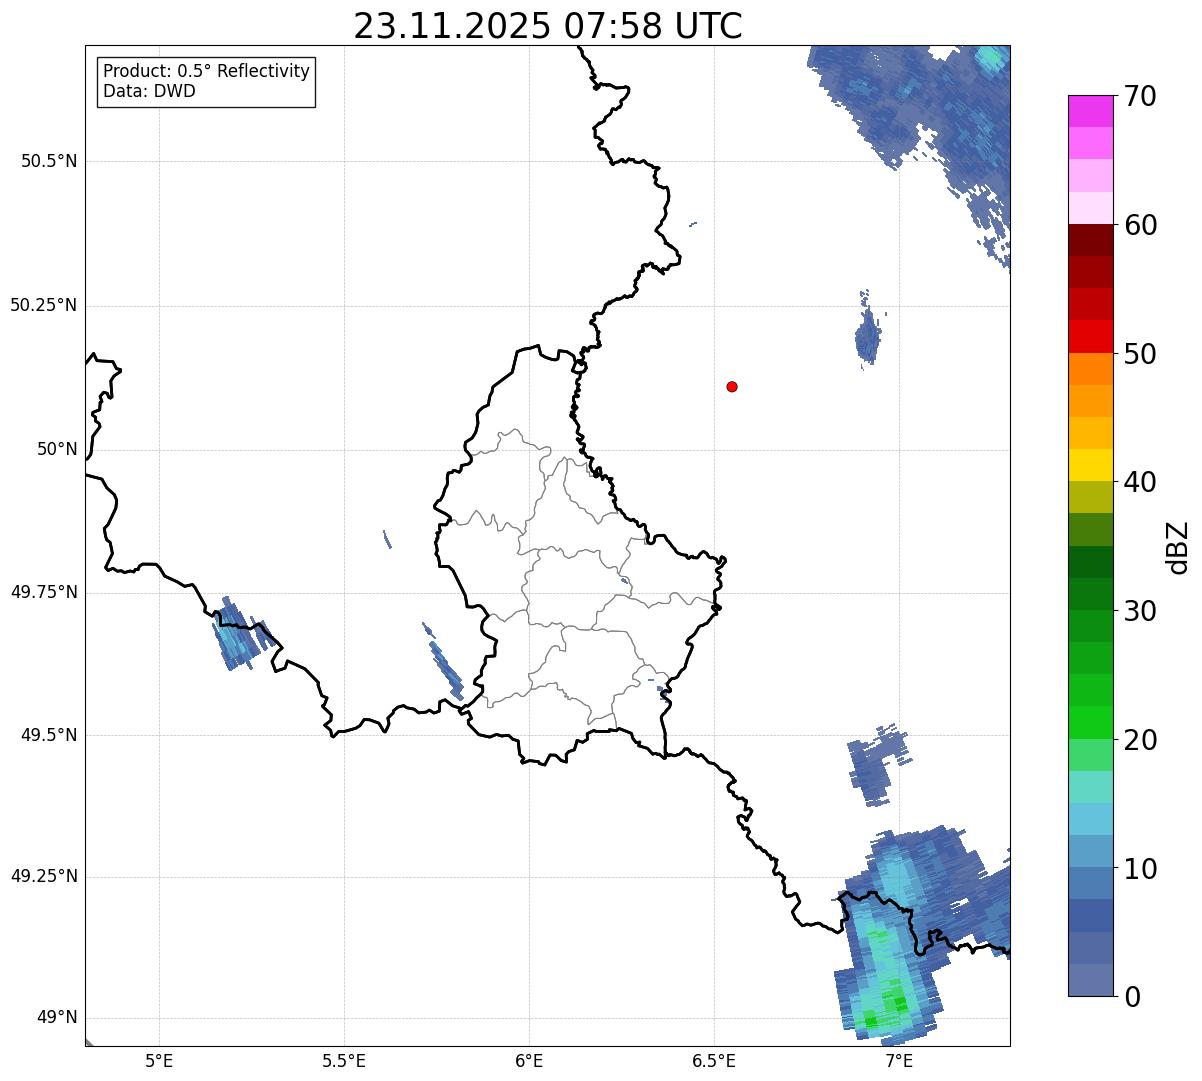
Task: Click the colorbar tick label 10
Action: point(1140,869)
